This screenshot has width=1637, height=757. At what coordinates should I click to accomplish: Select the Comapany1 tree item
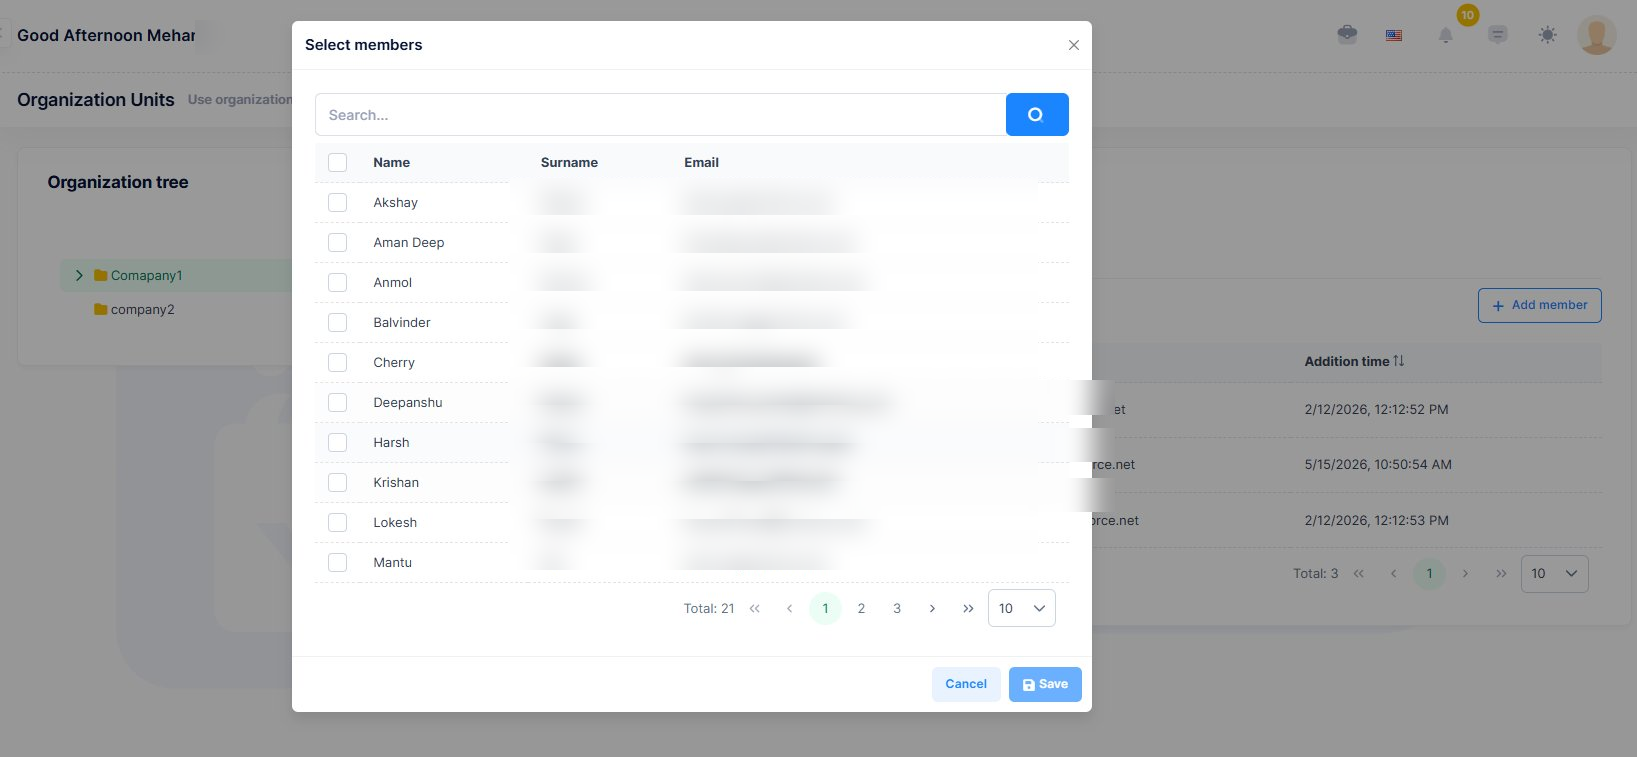146,275
